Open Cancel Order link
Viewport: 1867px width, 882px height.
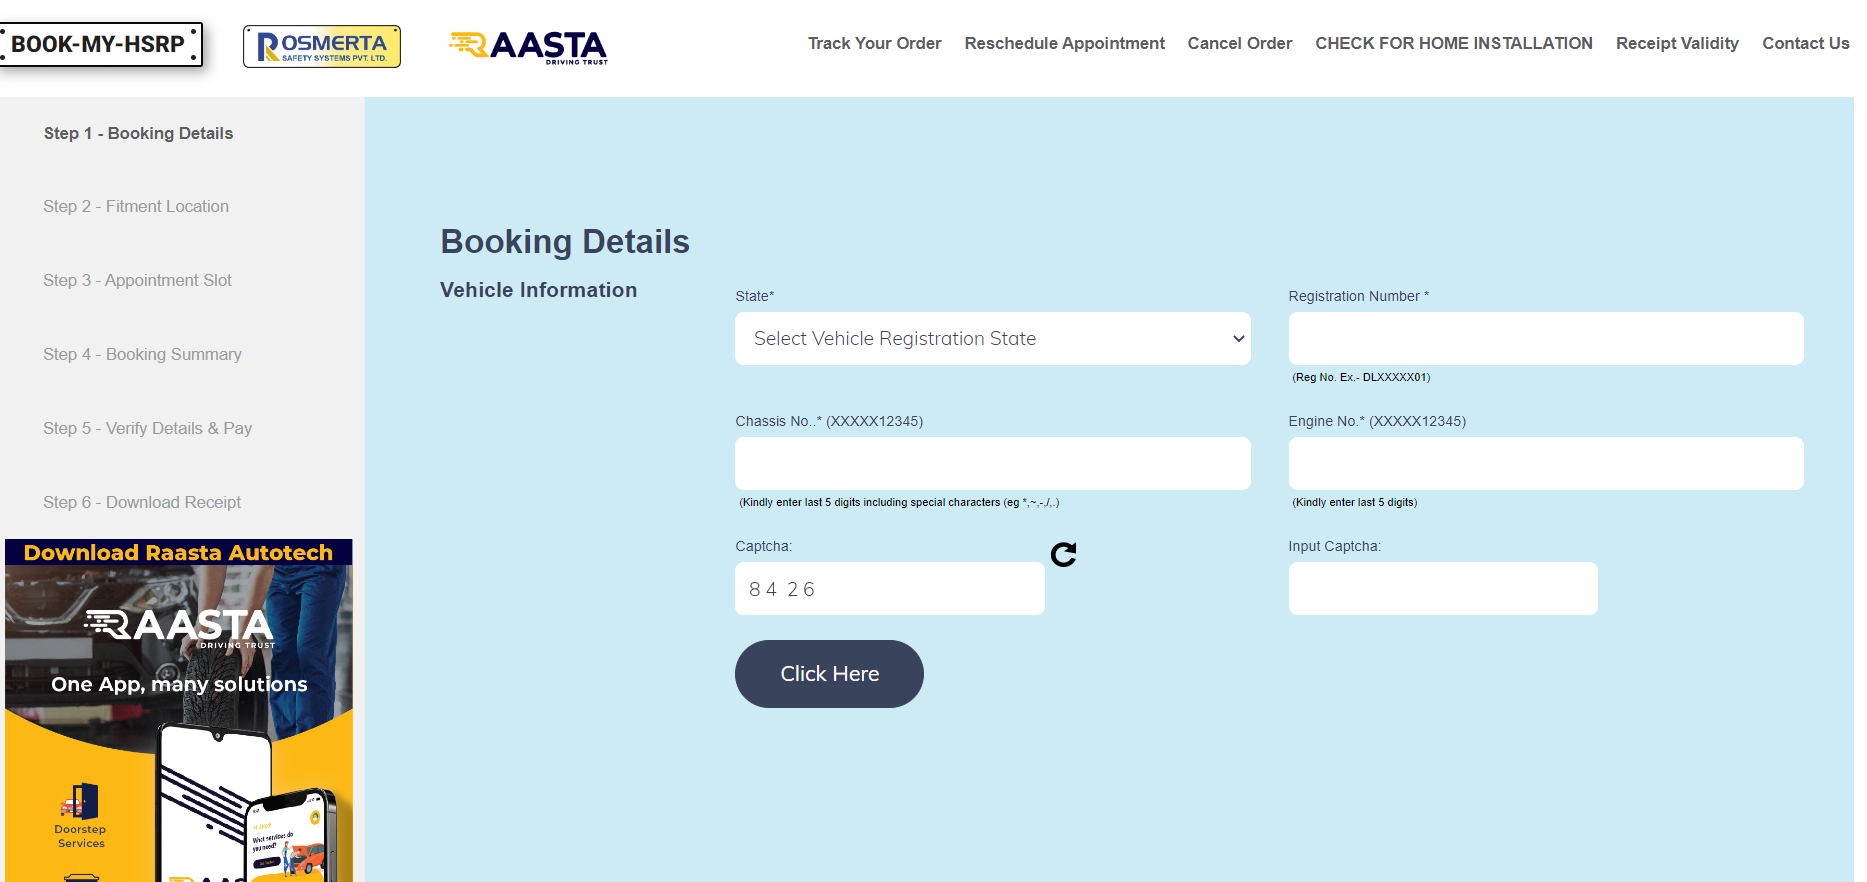(1239, 44)
